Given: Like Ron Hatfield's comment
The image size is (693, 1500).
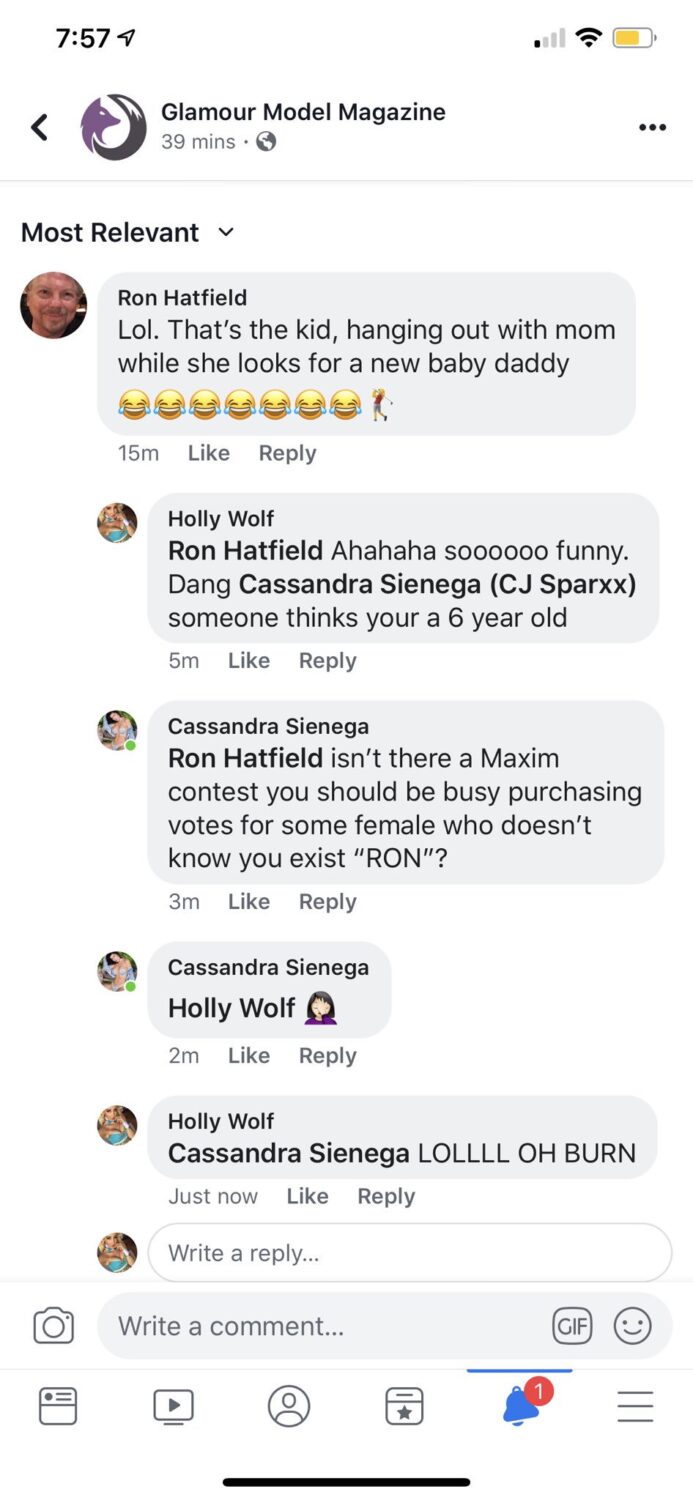Looking at the screenshot, I should [208, 453].
